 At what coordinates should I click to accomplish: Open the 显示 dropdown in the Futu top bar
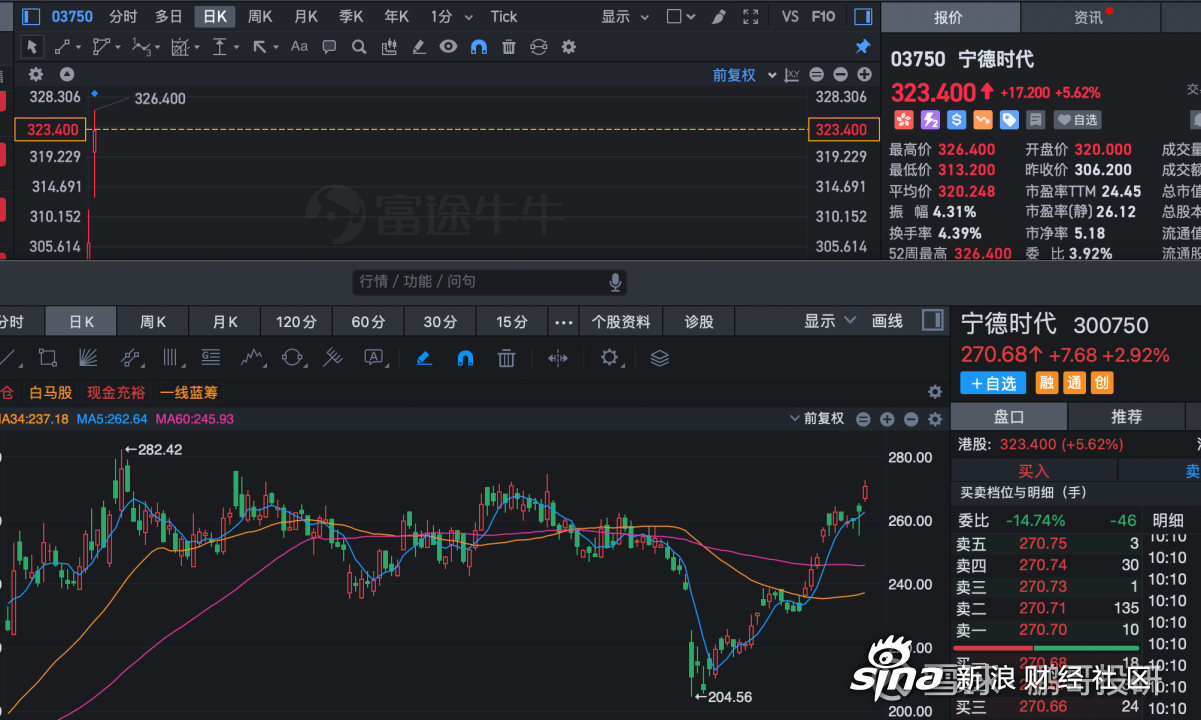click(x=625, y=16)
